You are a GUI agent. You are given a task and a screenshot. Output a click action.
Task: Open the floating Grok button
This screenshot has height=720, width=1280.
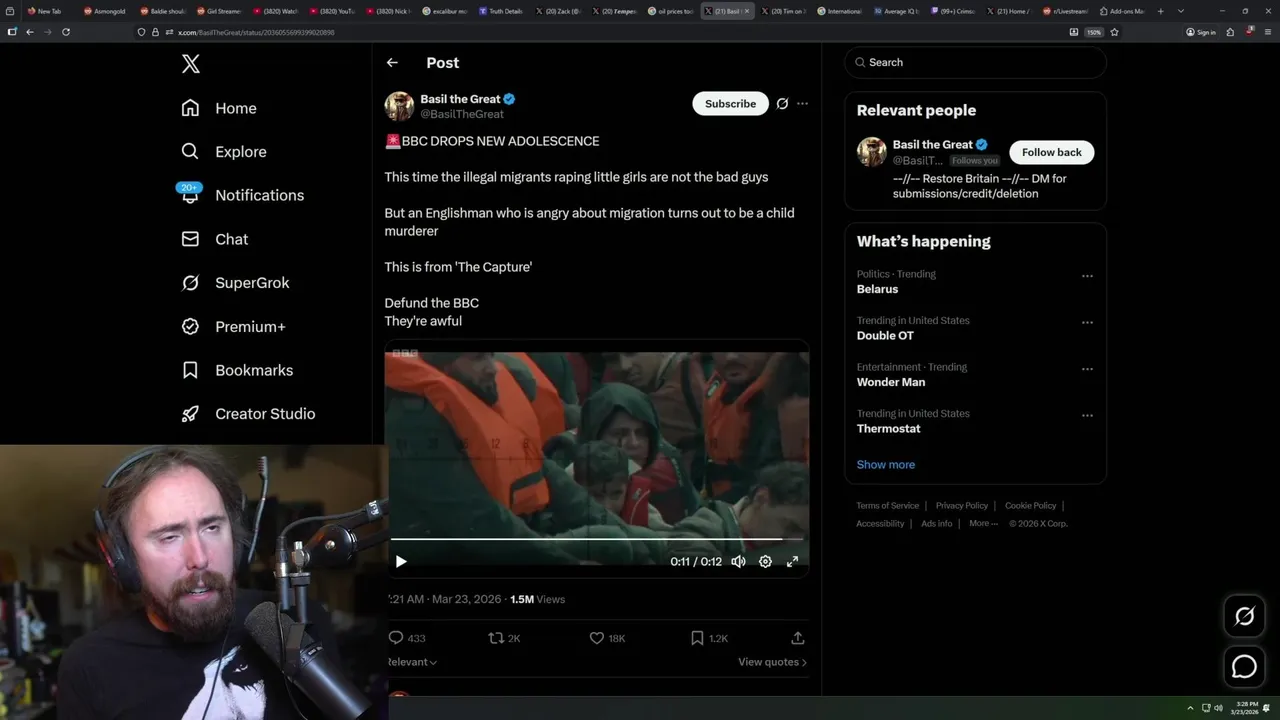pos(1245,617)
